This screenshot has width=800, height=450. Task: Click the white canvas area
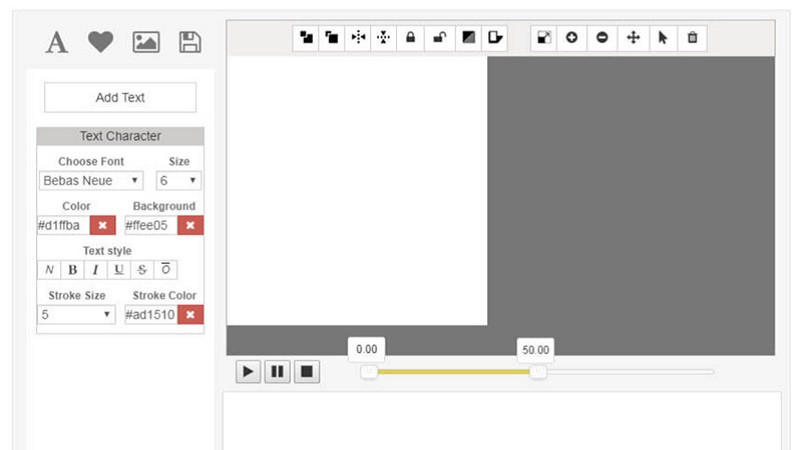pyautogui.click(x=357, y=191)
